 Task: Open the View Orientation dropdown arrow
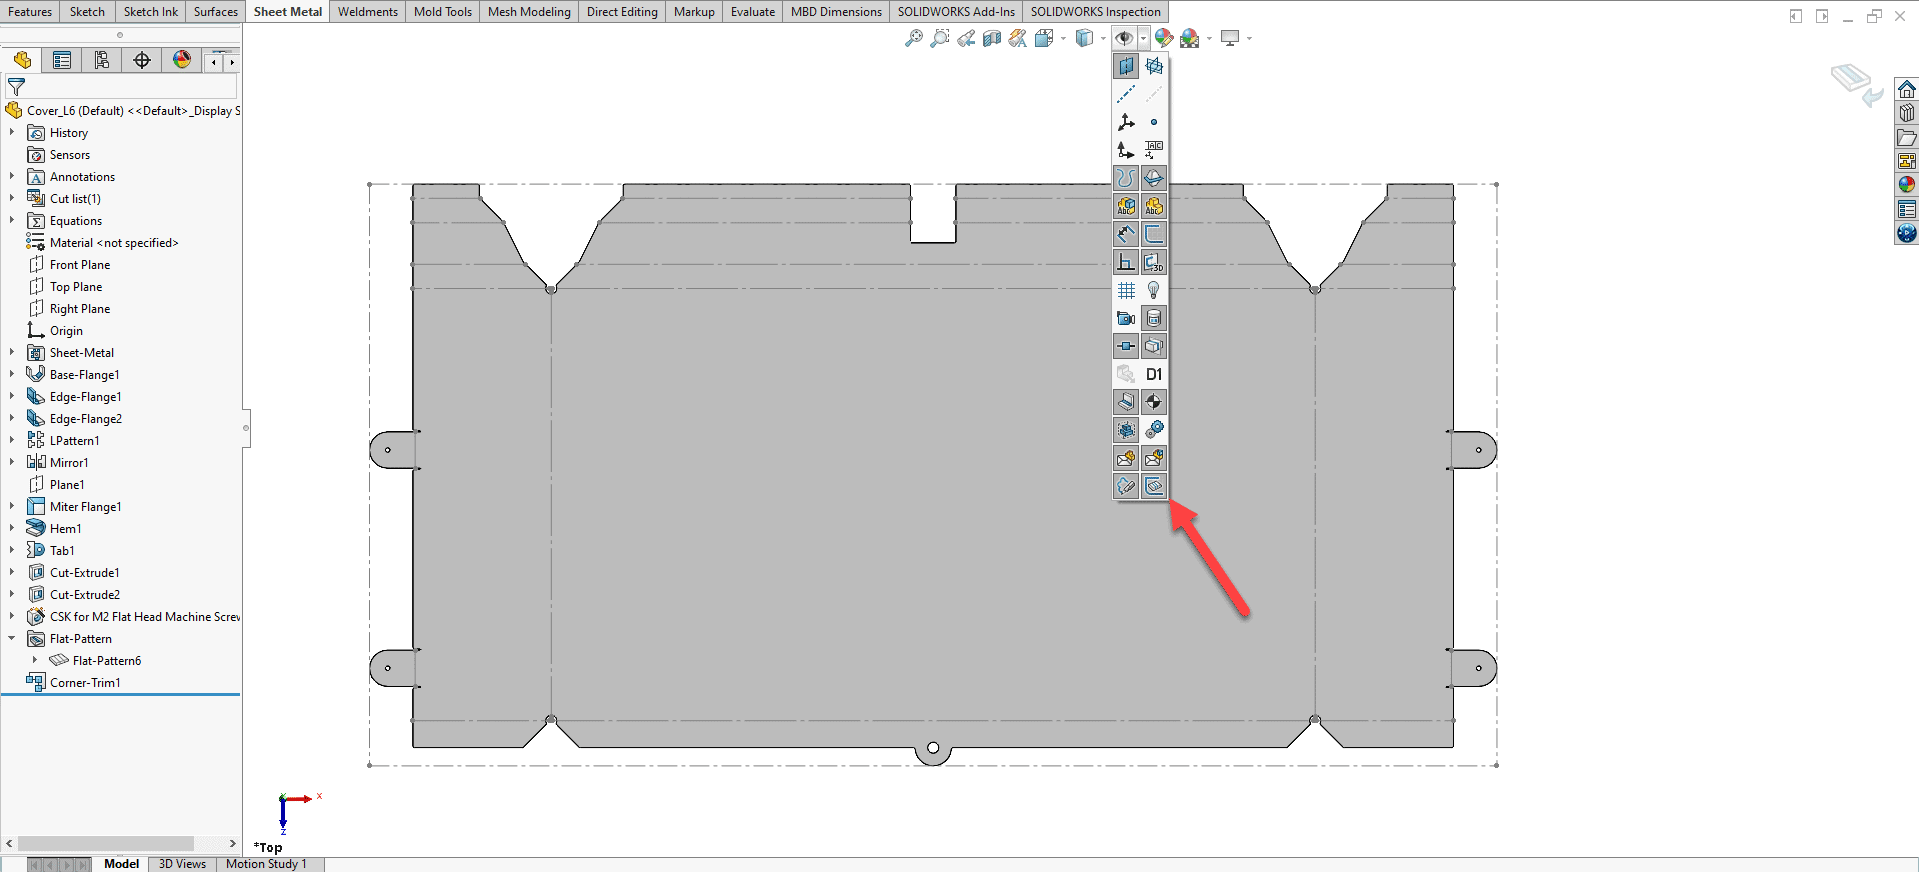click(x=1063, y=38)
